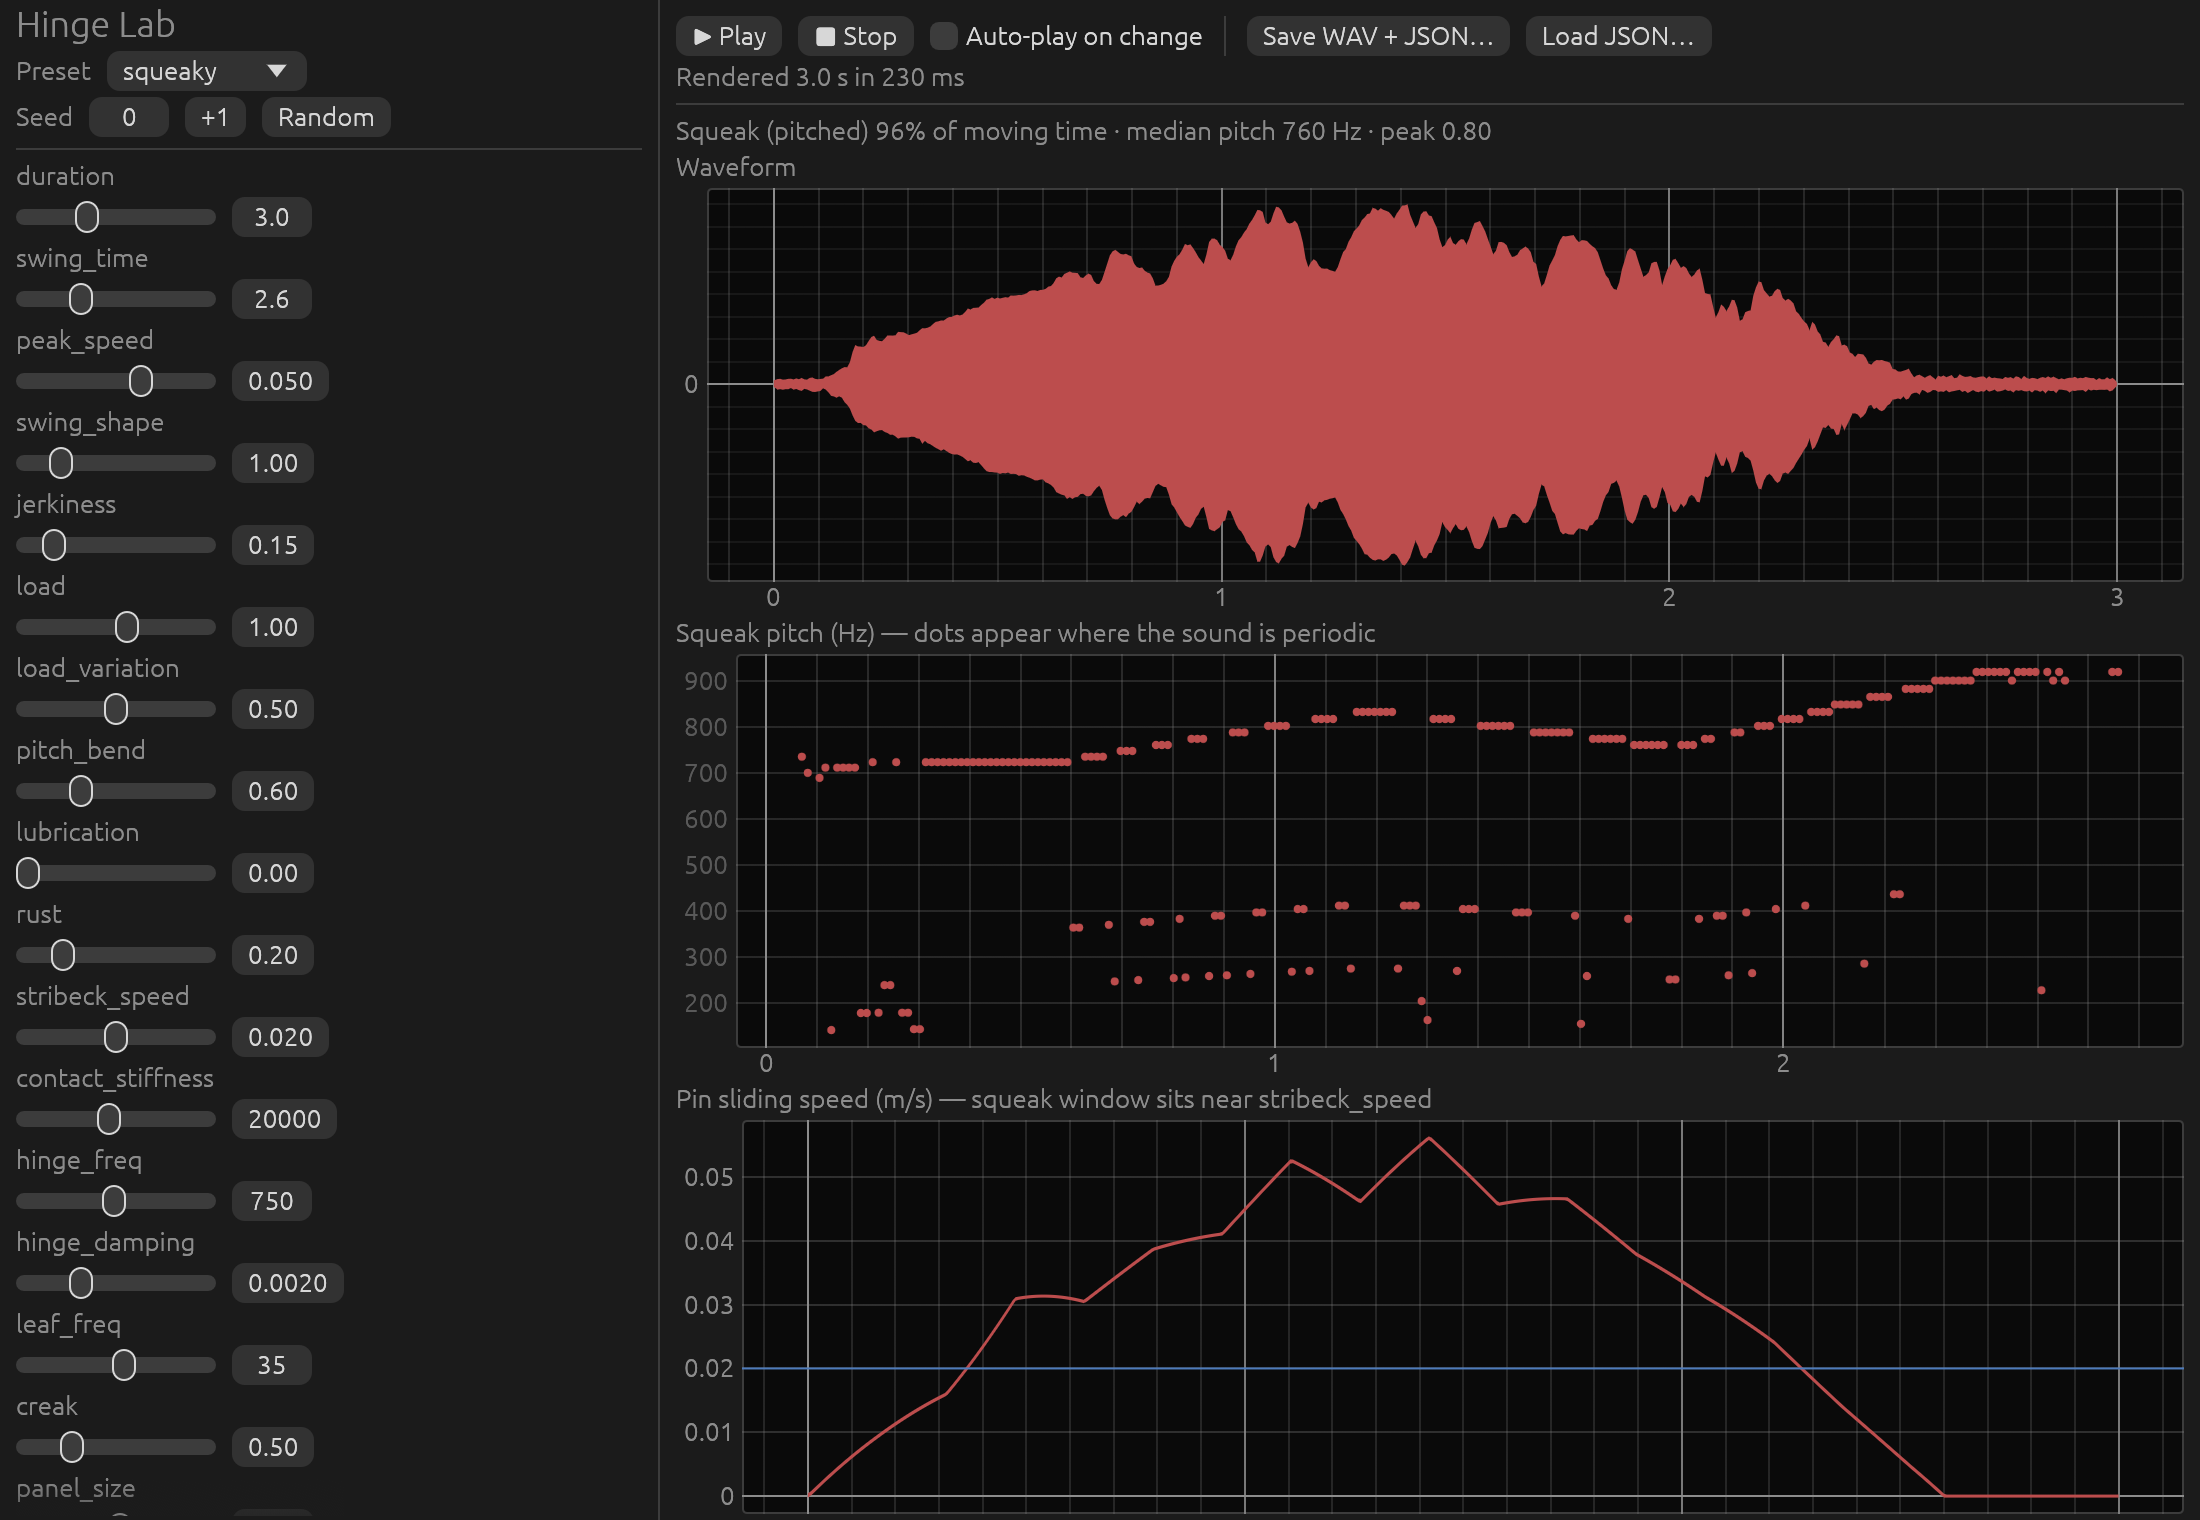Click the duration slider handle
Viewport: 2200px width, 1520px height.
click(x=87, y=217)
